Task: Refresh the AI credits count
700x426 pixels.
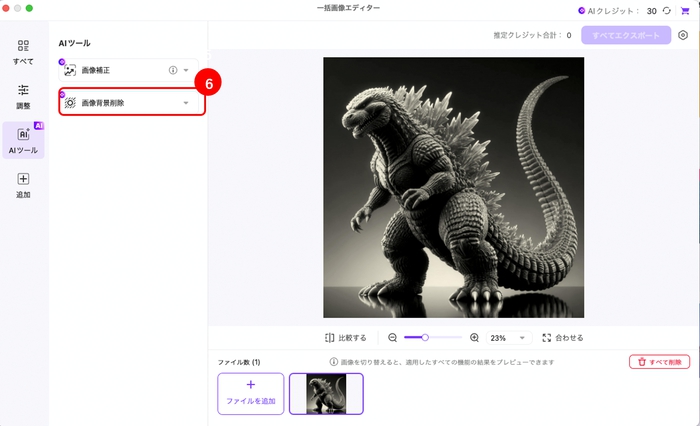Action: [667, 11]
